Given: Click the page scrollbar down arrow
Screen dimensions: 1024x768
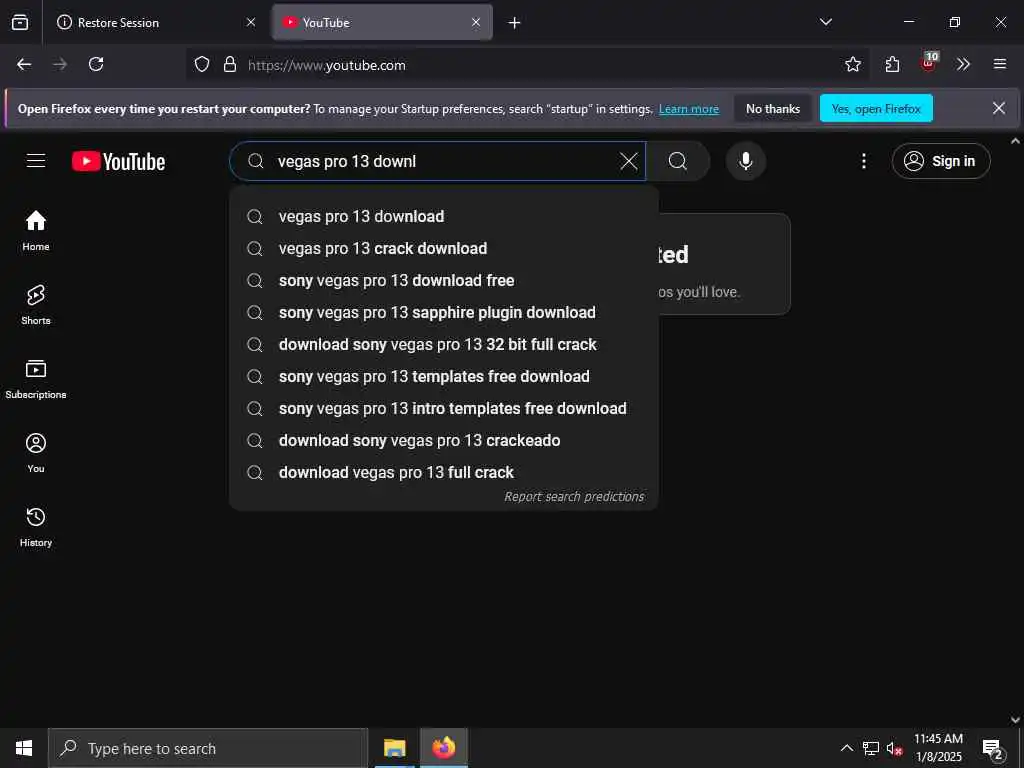Looking at the screenshot, I should [1015, 720].
